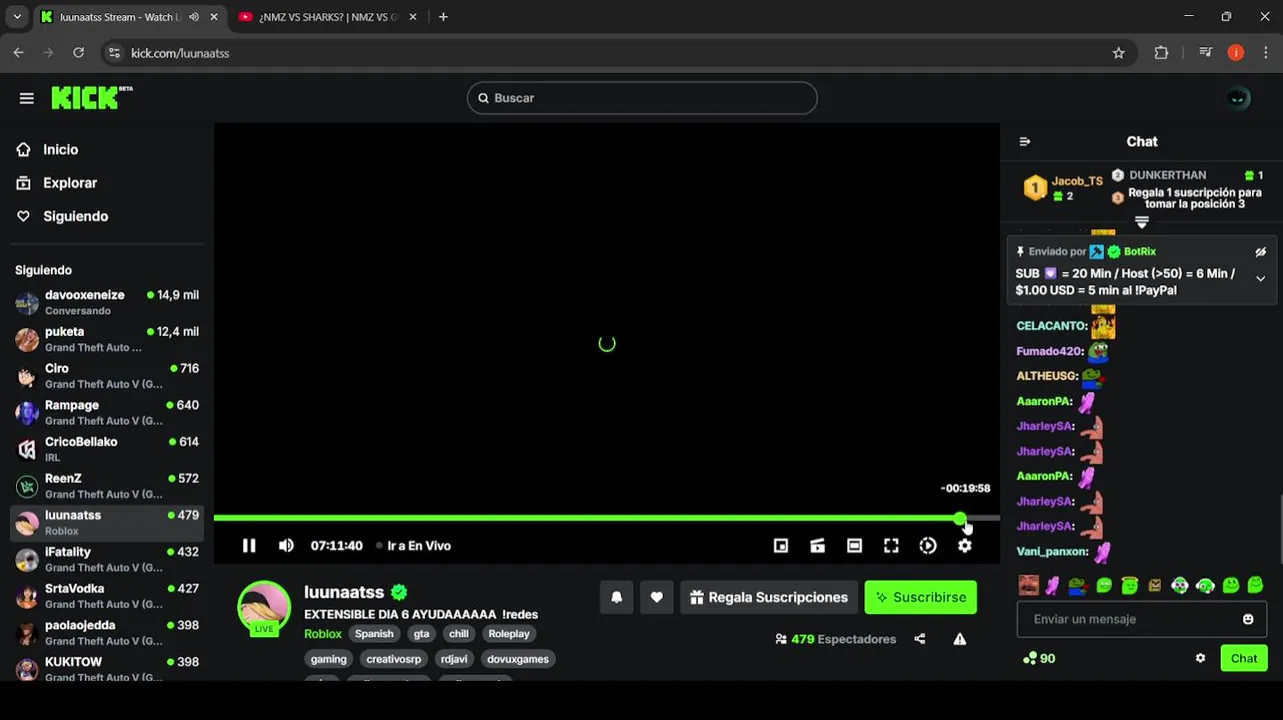Open channel points 90 balance
1283x720 pixels.
point(1039,658)
